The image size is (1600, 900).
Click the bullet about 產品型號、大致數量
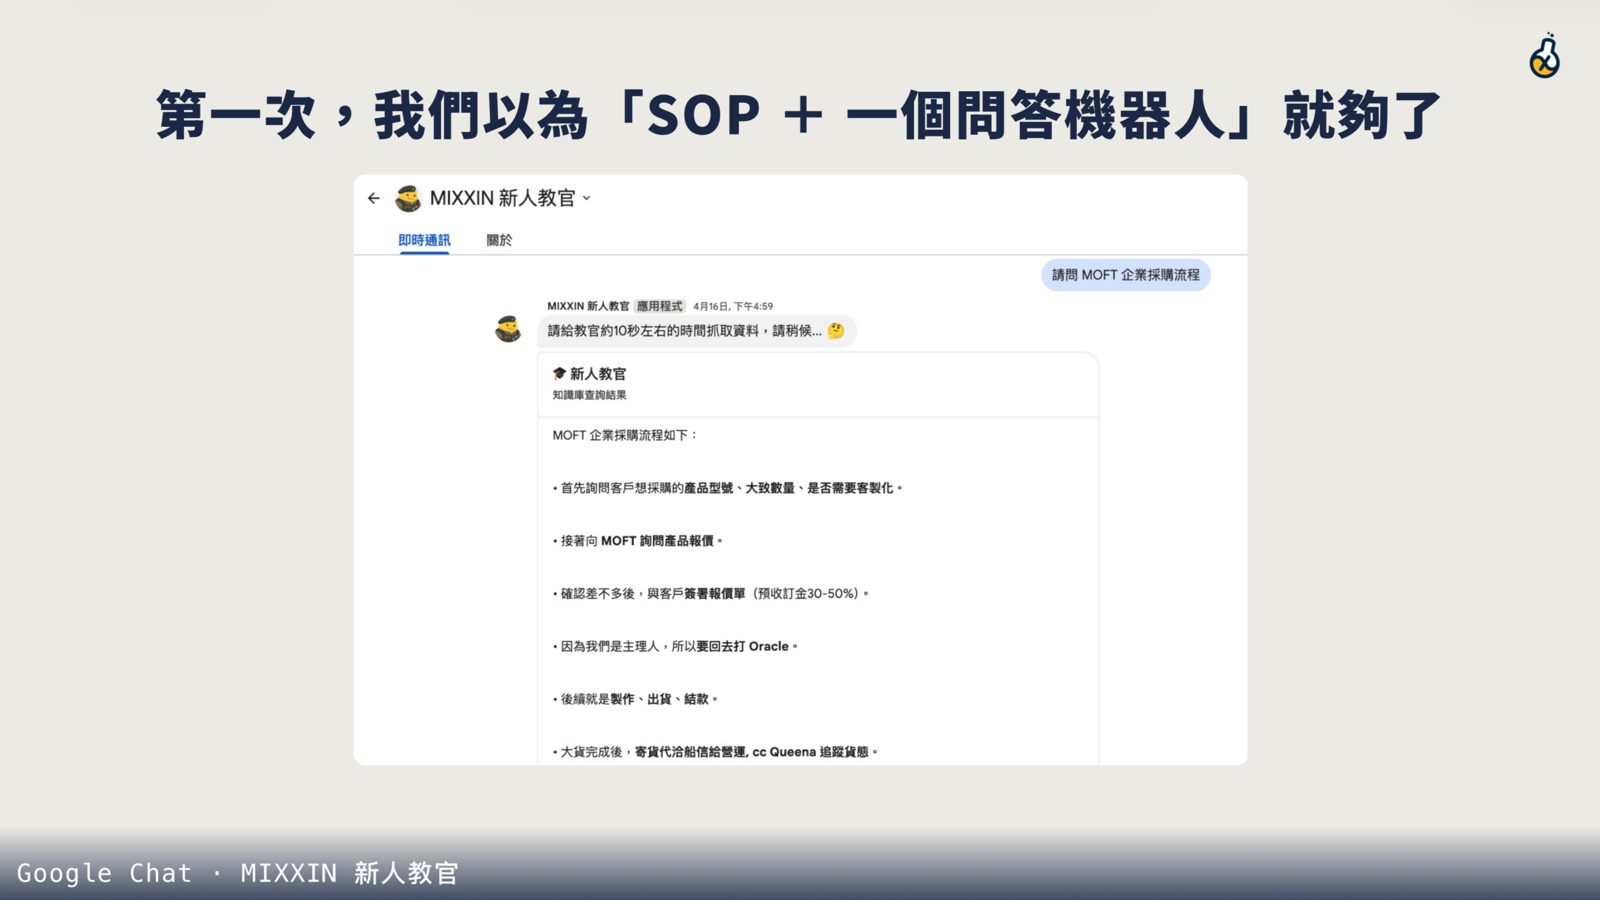(728, 488)
